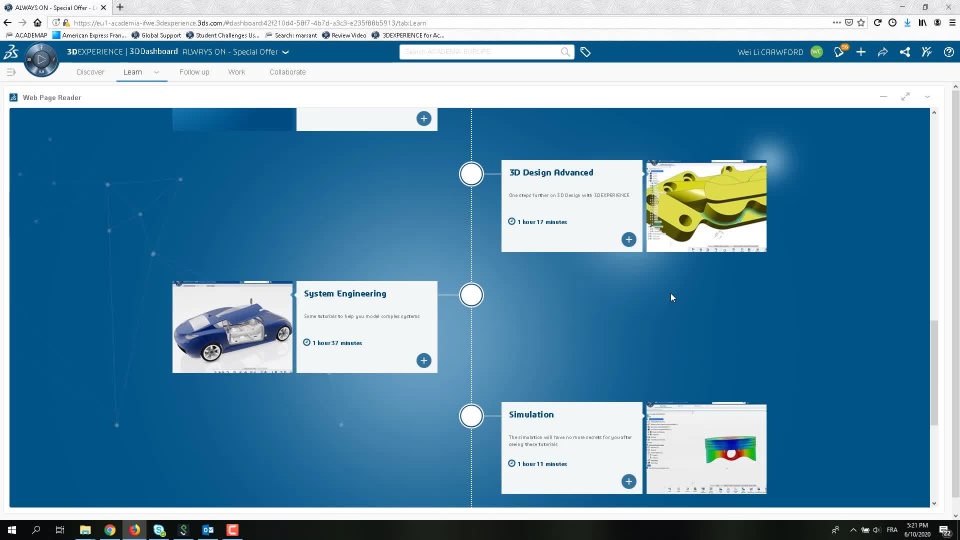Open Global Support bookmark
Screen dimensions: 960x540
click(x=156, y=36)
